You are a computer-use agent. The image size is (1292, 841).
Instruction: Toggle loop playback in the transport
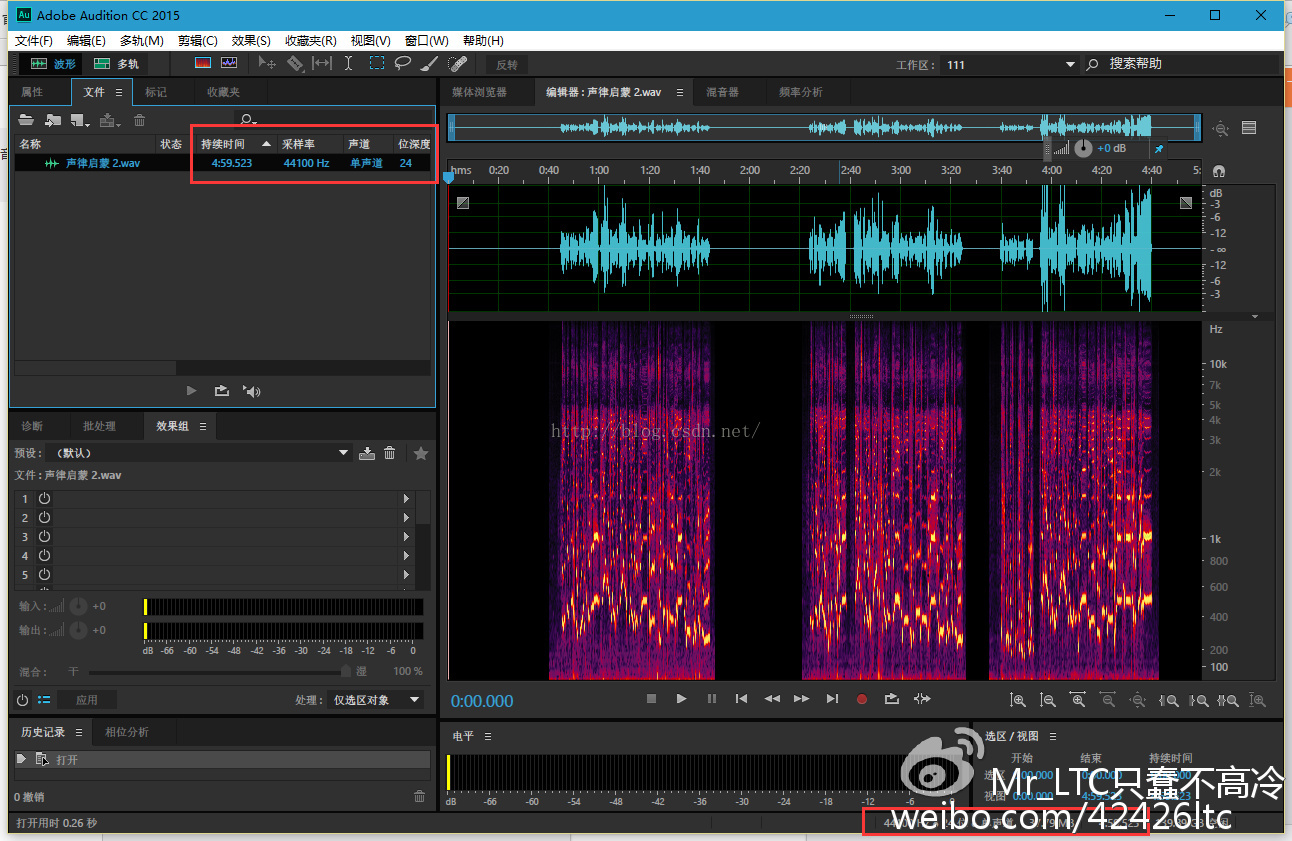tap(892, 699)
